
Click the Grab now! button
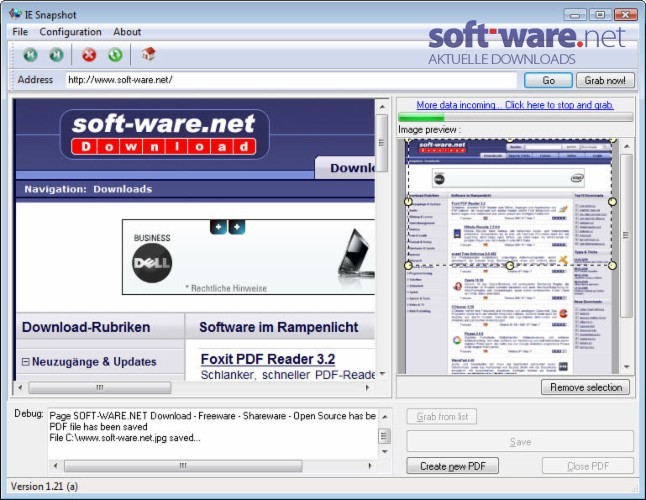coord(605,80)
